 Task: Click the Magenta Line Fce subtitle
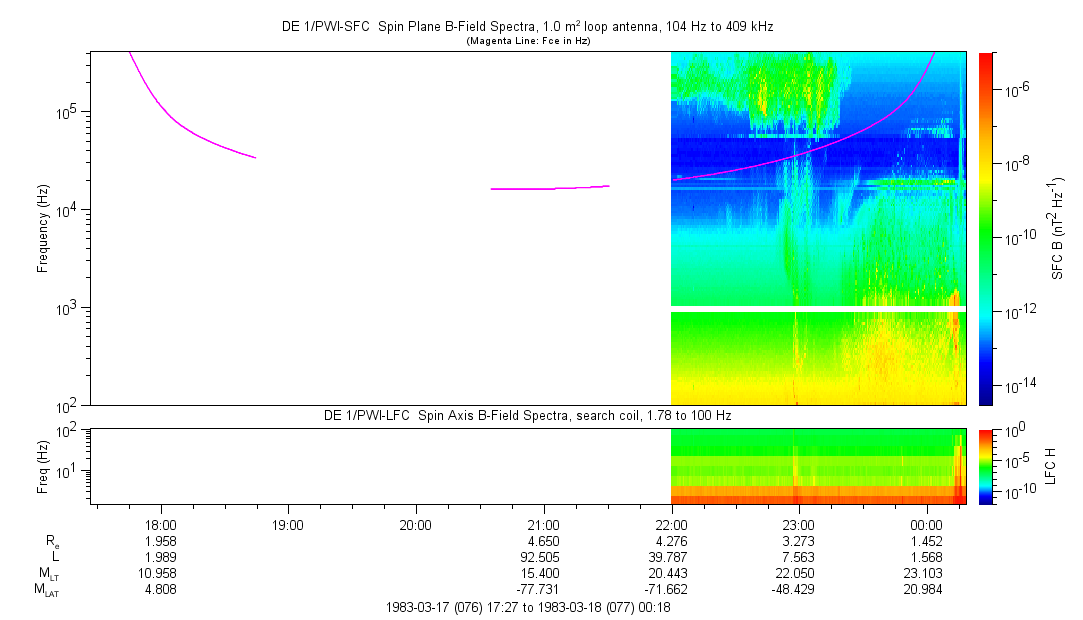[x=527, y=41]
